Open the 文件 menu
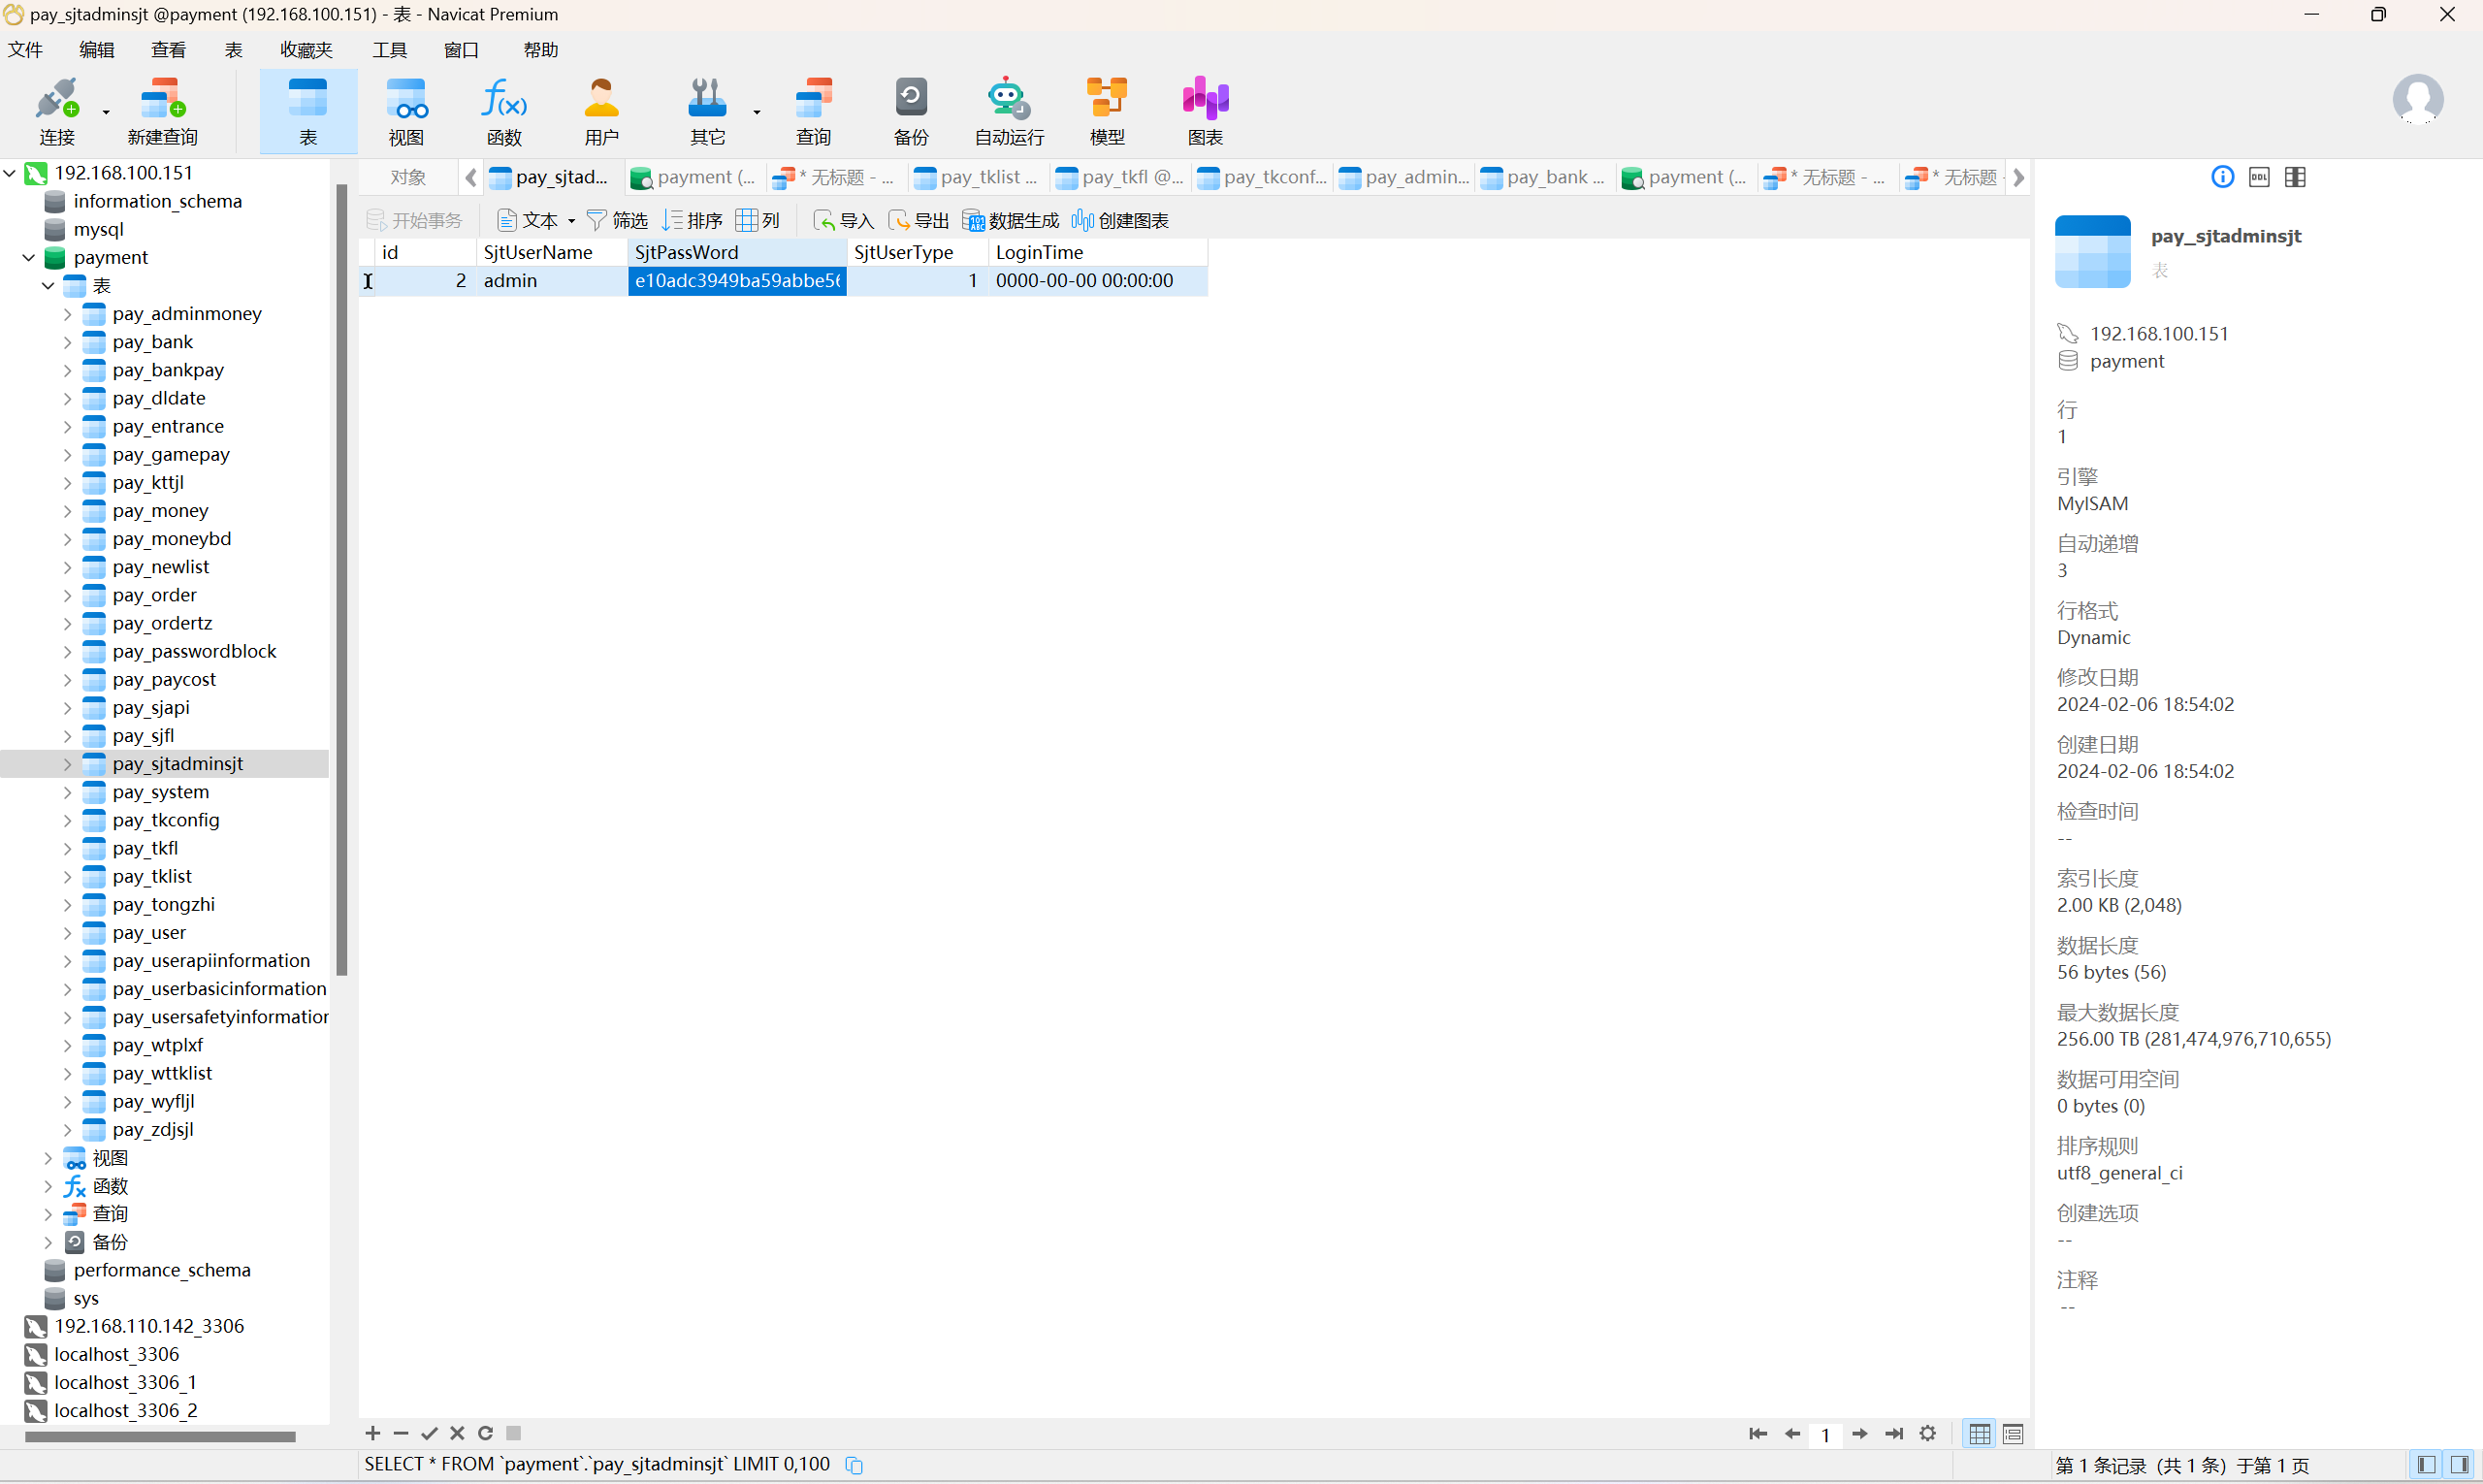 (x=25, y=50)
